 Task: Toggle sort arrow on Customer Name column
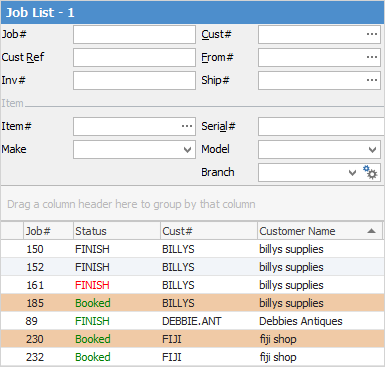click(371, 231)
